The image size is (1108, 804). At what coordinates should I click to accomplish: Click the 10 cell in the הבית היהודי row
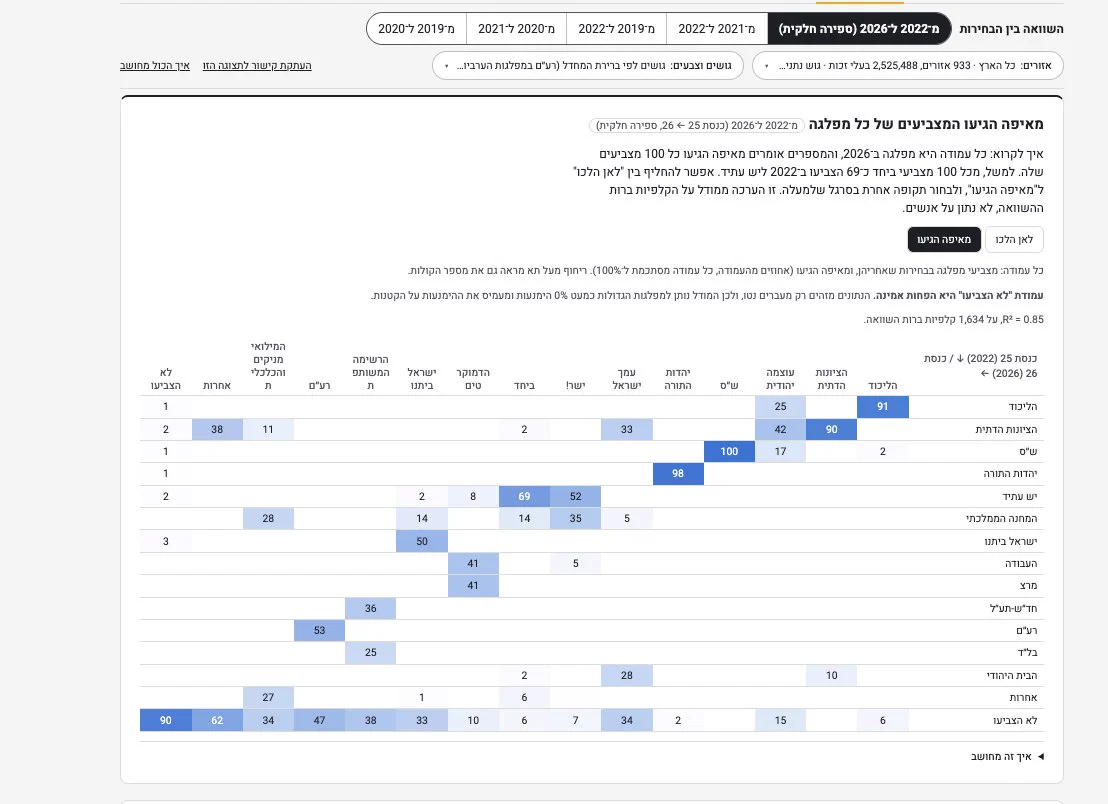[831, 675]
